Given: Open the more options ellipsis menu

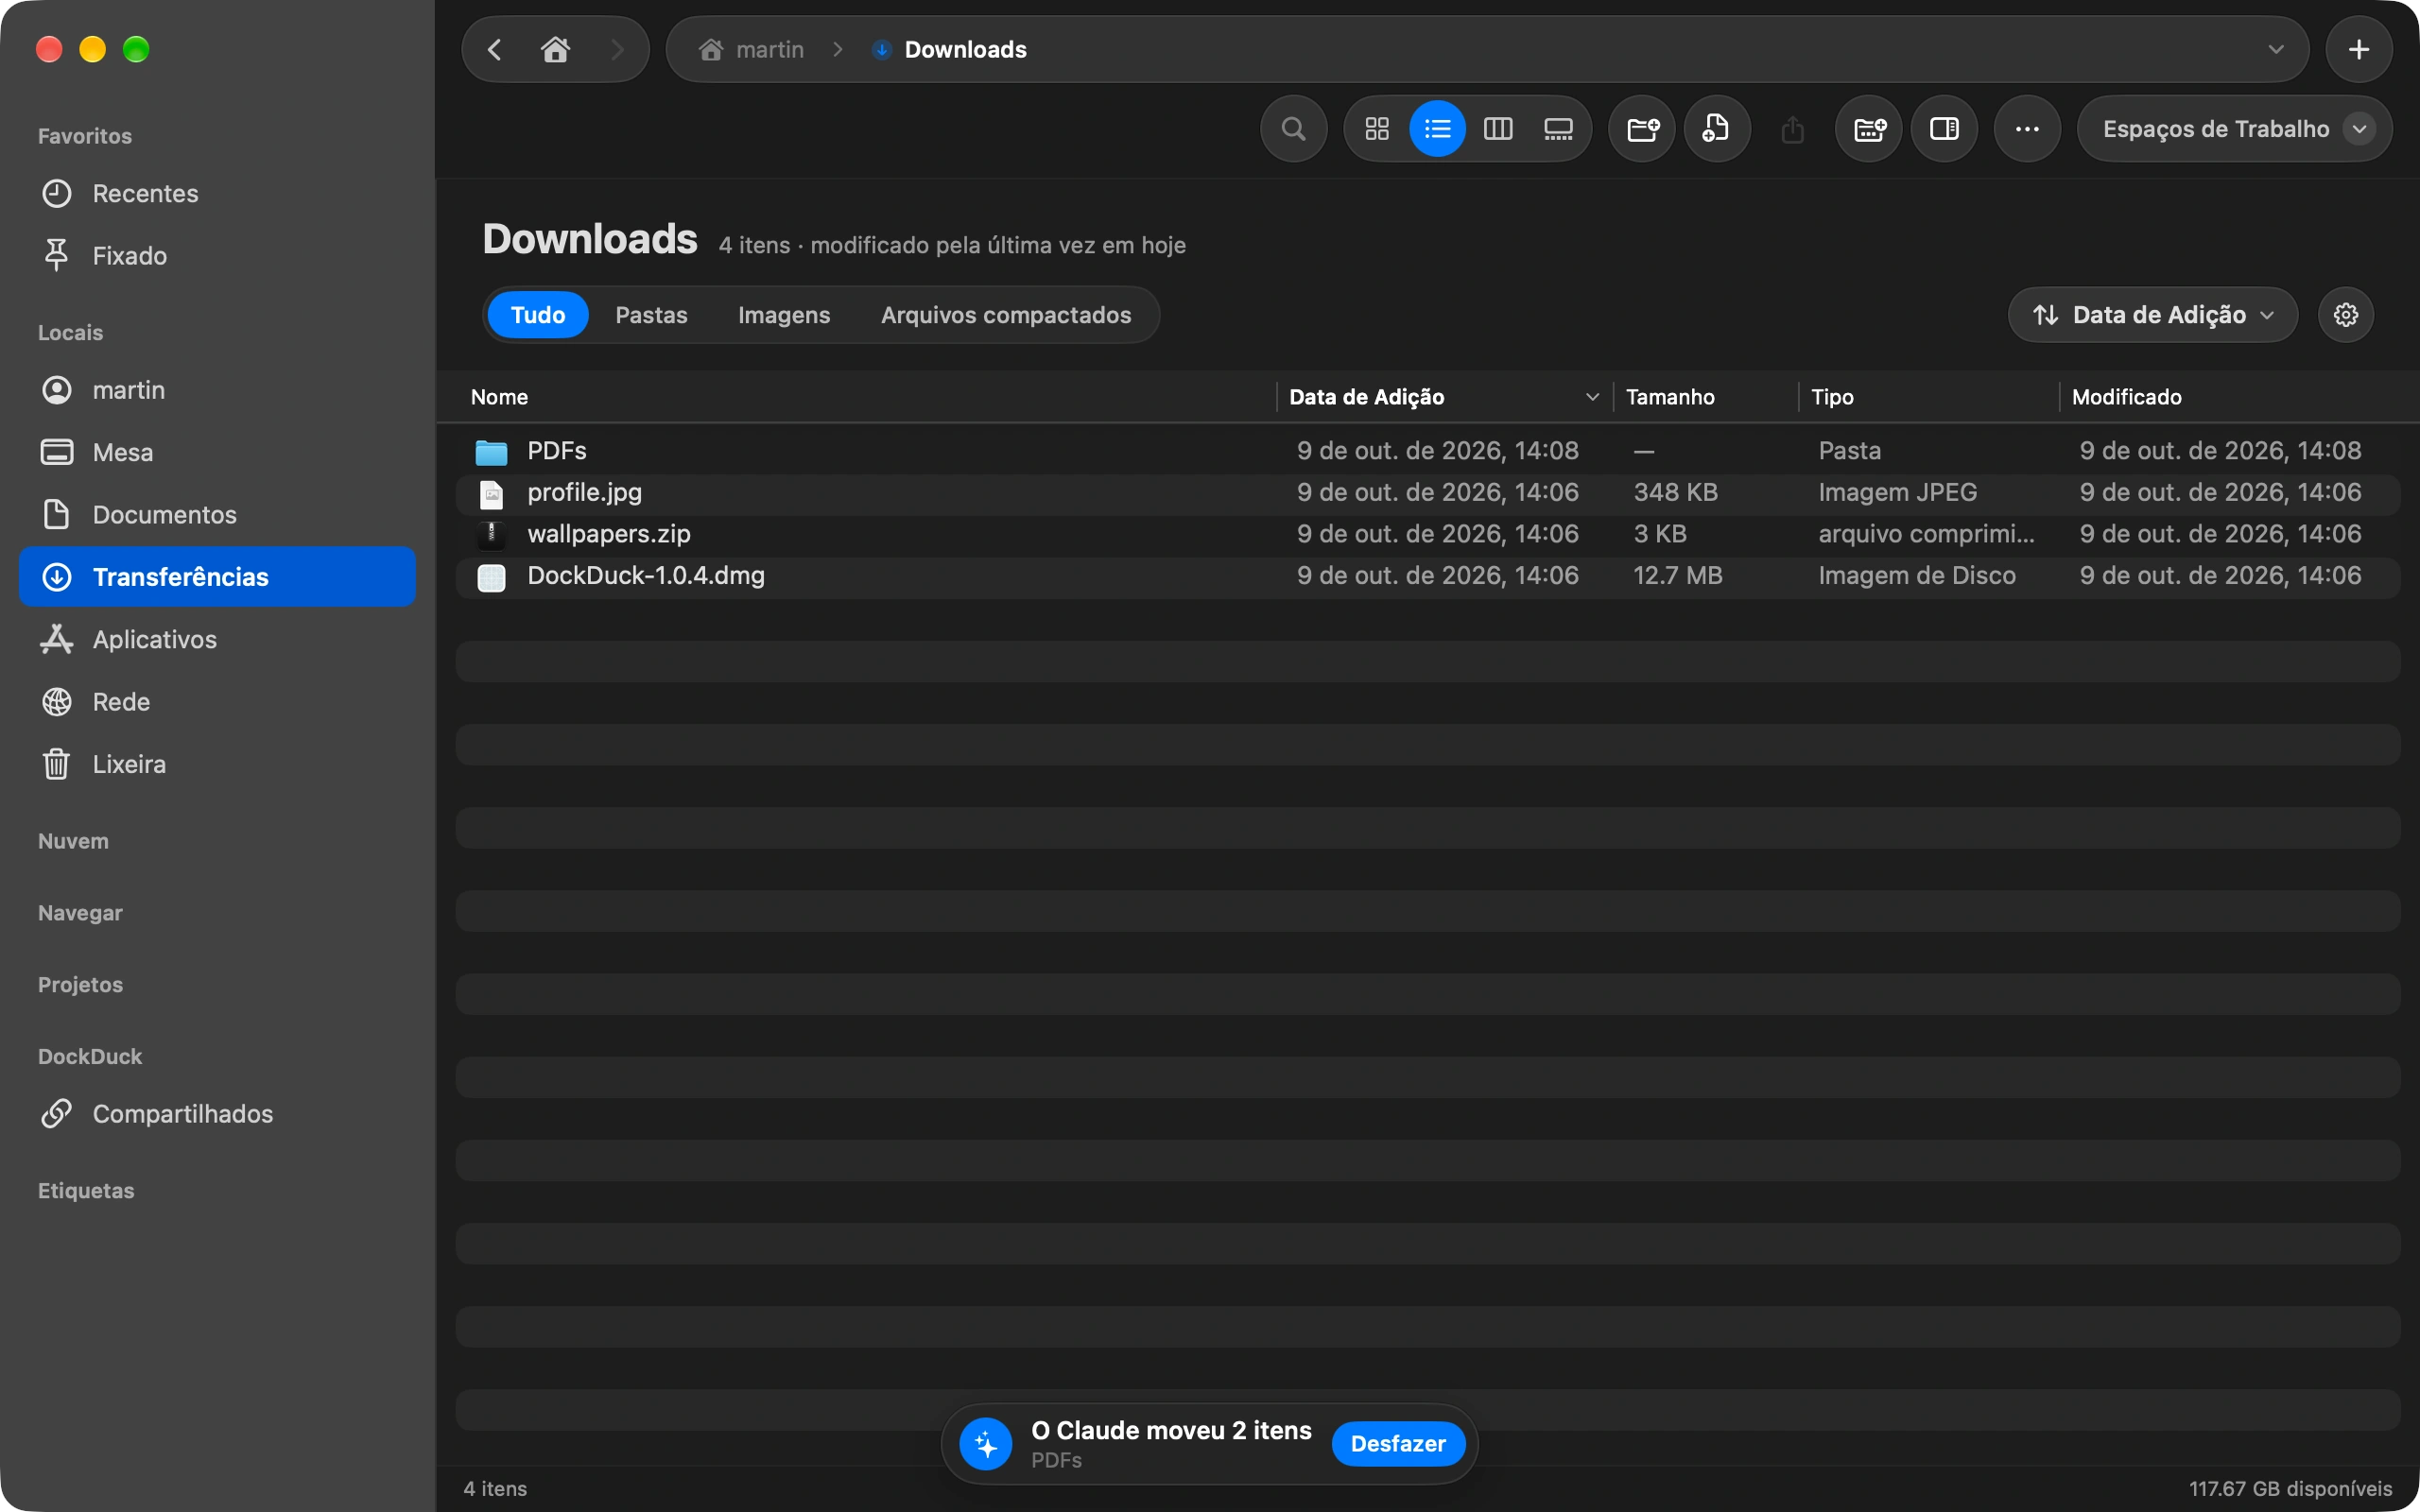Looking at the screenshot, I should 2027,129.
